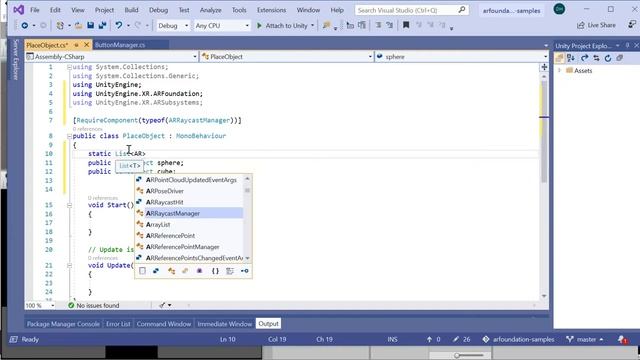The height and width of the screenshot is (360, 640).
Task: Toggle the namespaces braces filter in IntelliSense
Action: point(215,271)
